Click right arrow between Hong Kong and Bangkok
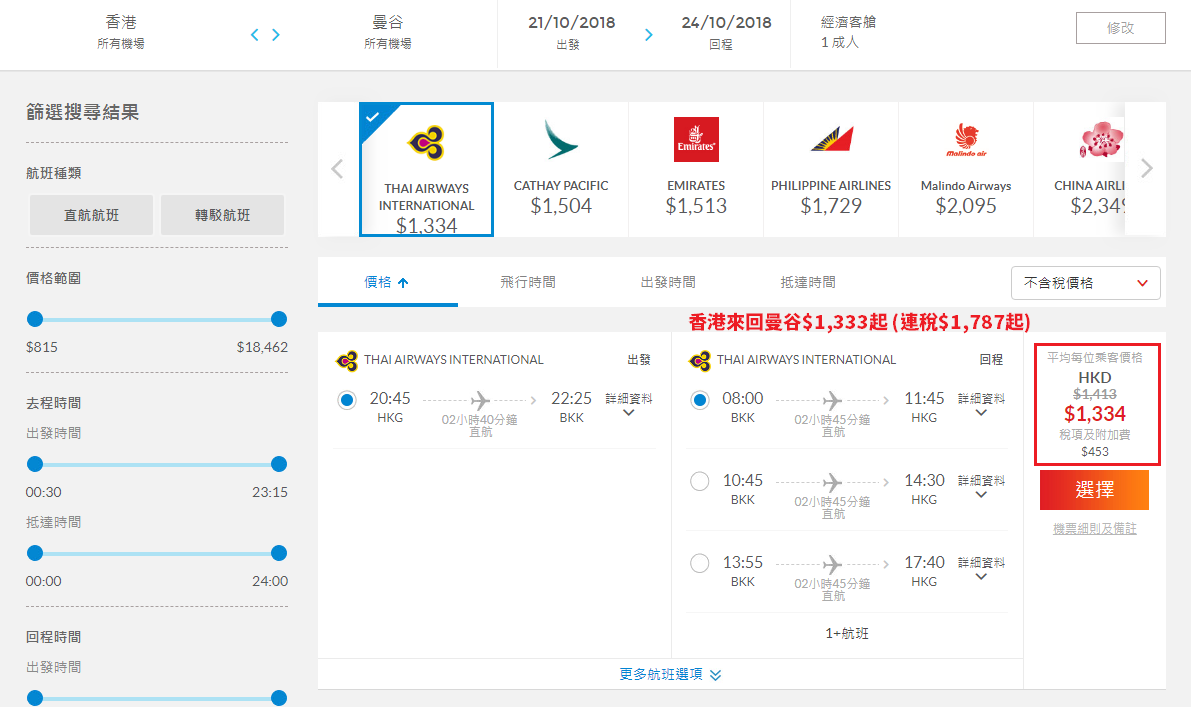 point(276,35)
